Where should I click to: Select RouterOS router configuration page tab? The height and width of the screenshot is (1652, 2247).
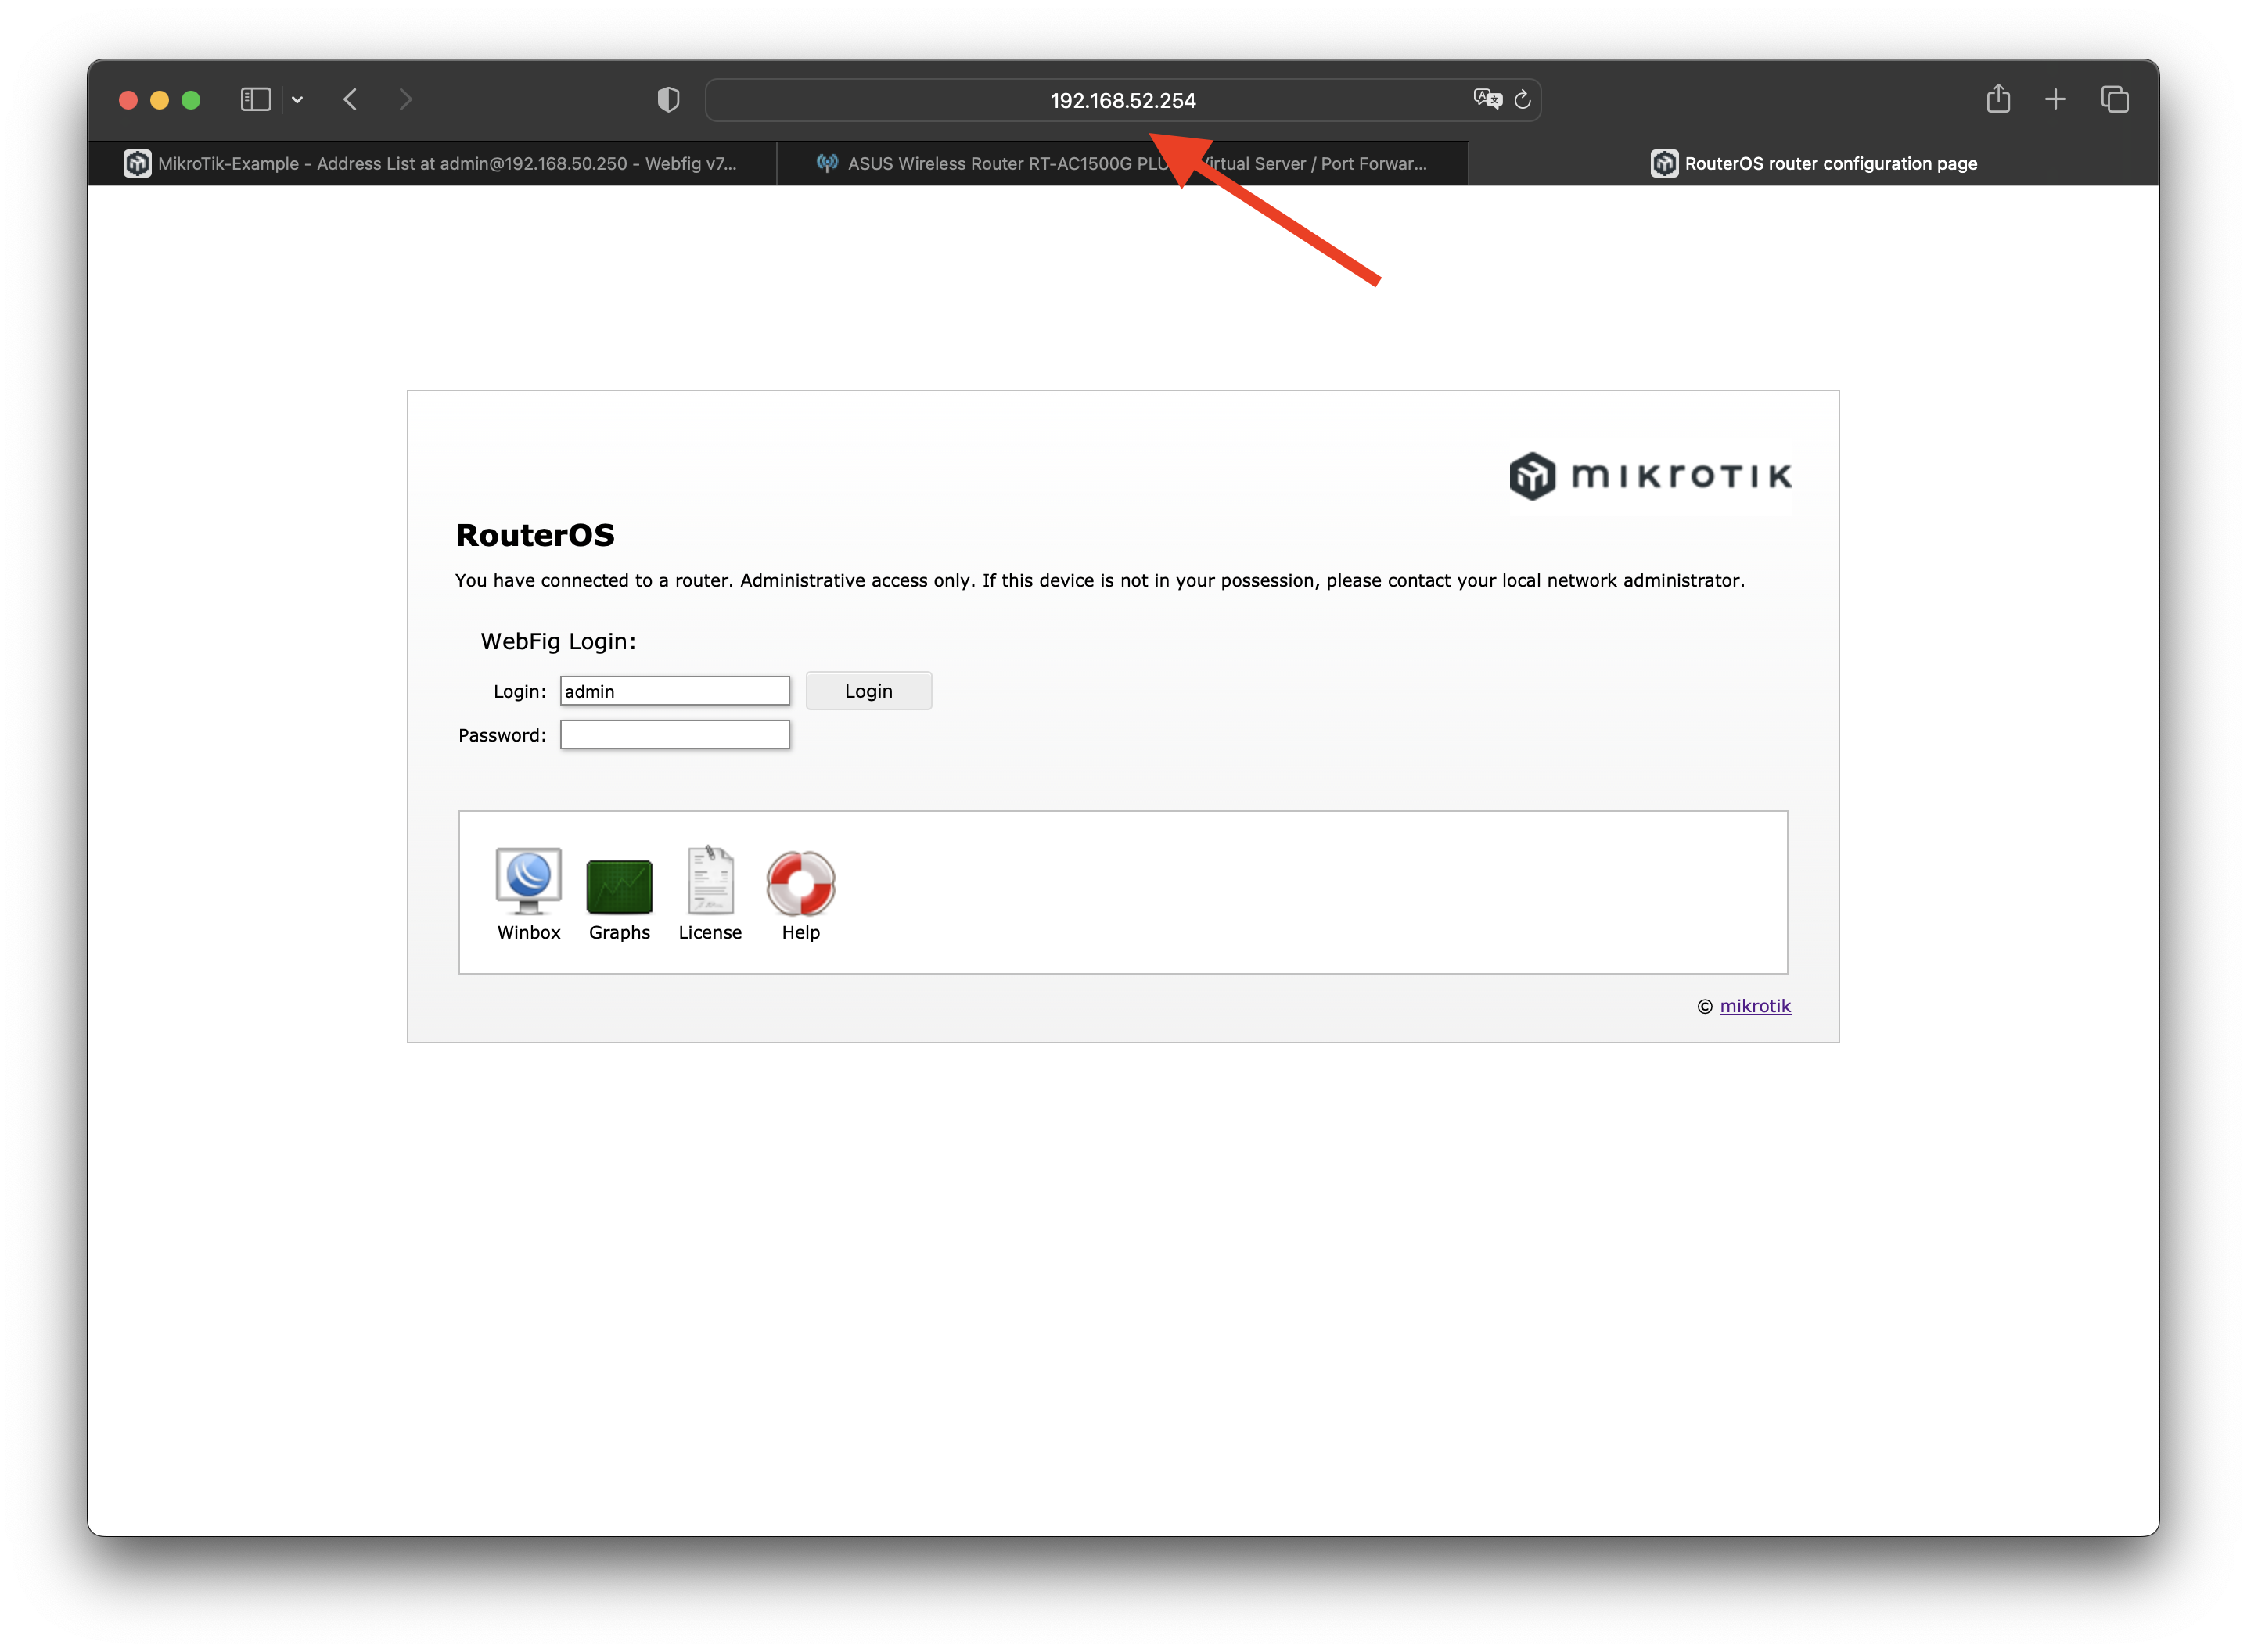pyautogui.click(x=1813, y=163)
